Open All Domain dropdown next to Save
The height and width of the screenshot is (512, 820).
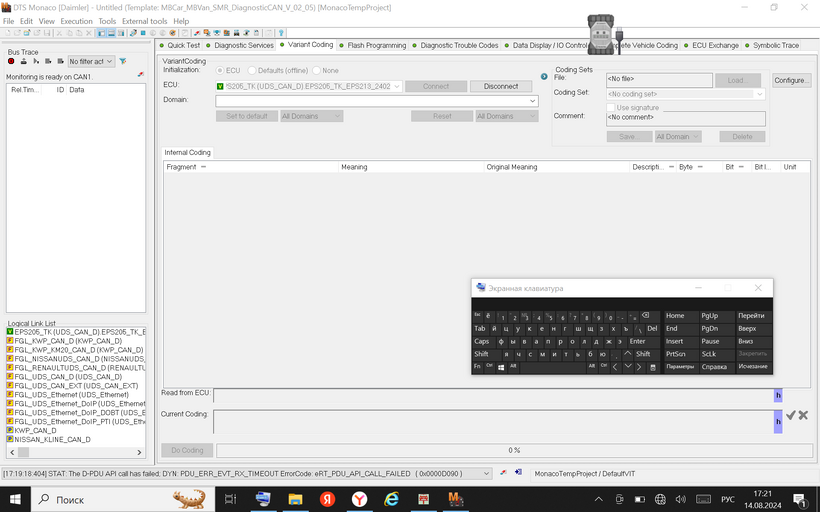click(678, 136)
